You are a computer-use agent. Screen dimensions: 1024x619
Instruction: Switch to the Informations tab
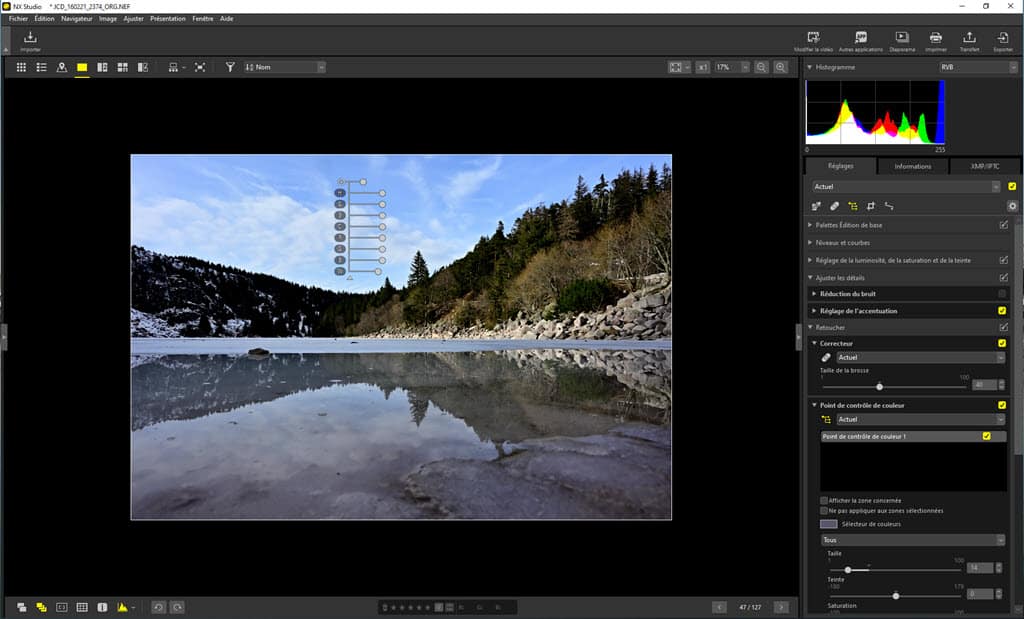912,166
